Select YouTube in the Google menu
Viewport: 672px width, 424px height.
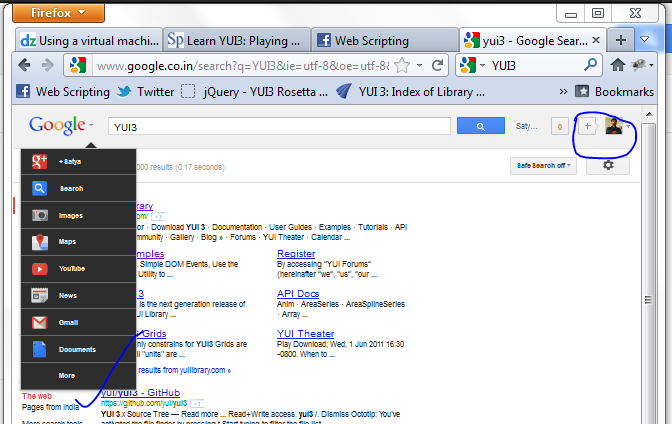(x=78, y=269)
